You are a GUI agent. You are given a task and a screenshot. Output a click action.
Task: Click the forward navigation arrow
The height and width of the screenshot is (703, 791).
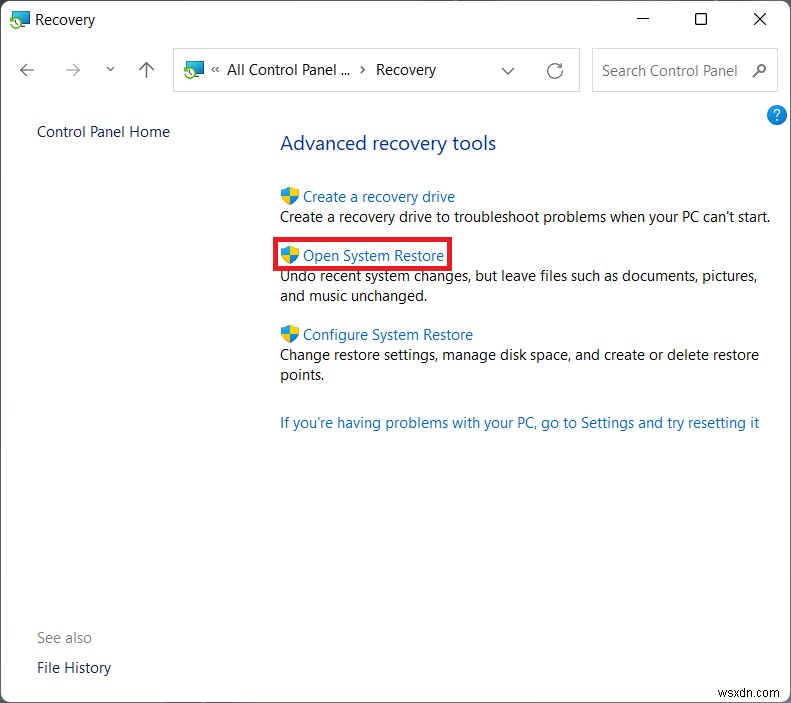(73, 70)
